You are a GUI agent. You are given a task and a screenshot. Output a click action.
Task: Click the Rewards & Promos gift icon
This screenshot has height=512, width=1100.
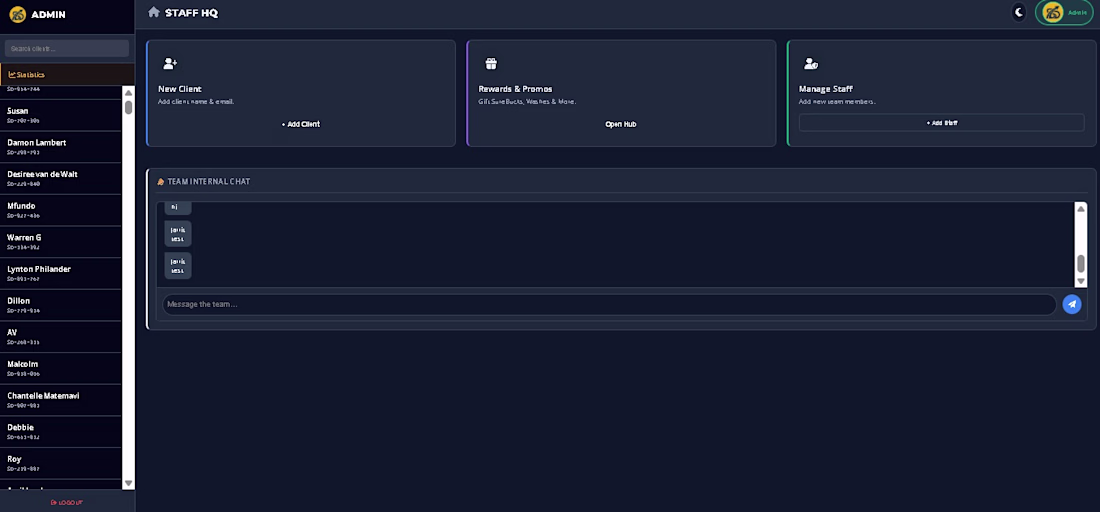click(491, 64)
